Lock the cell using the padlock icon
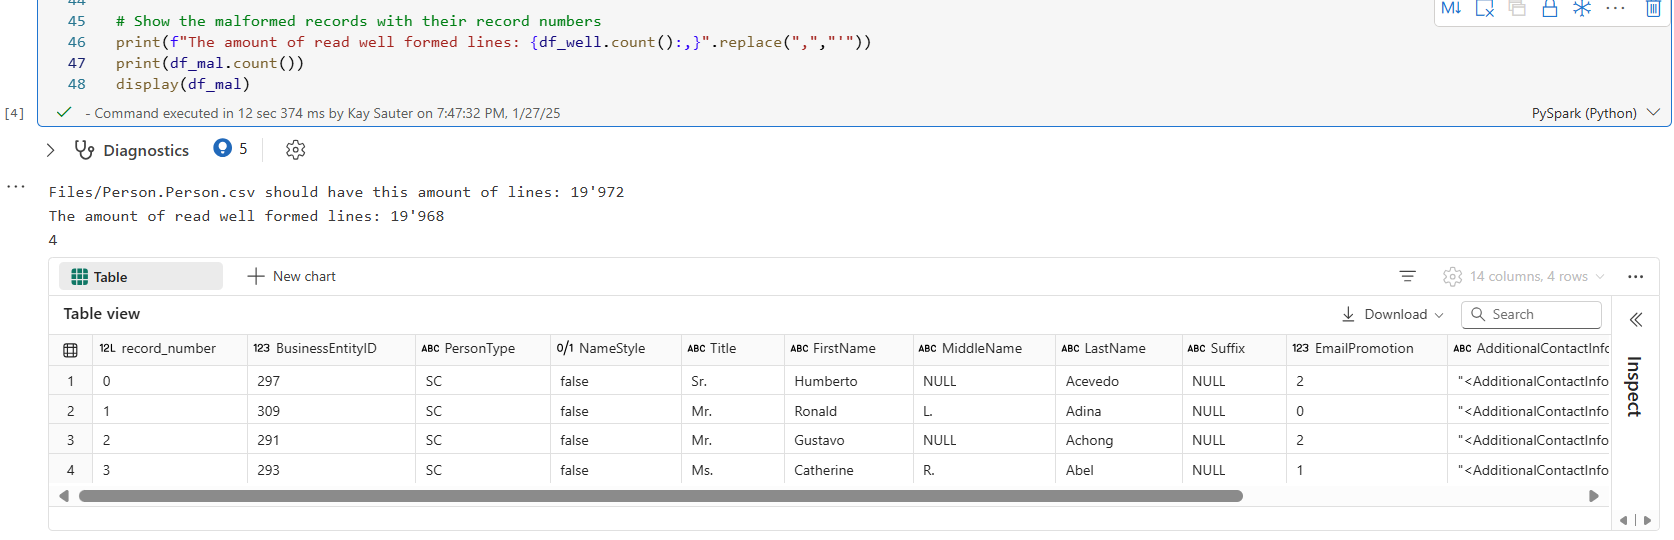The width and height of the screenshot is (1674, 540). (x=1549, y=9)
